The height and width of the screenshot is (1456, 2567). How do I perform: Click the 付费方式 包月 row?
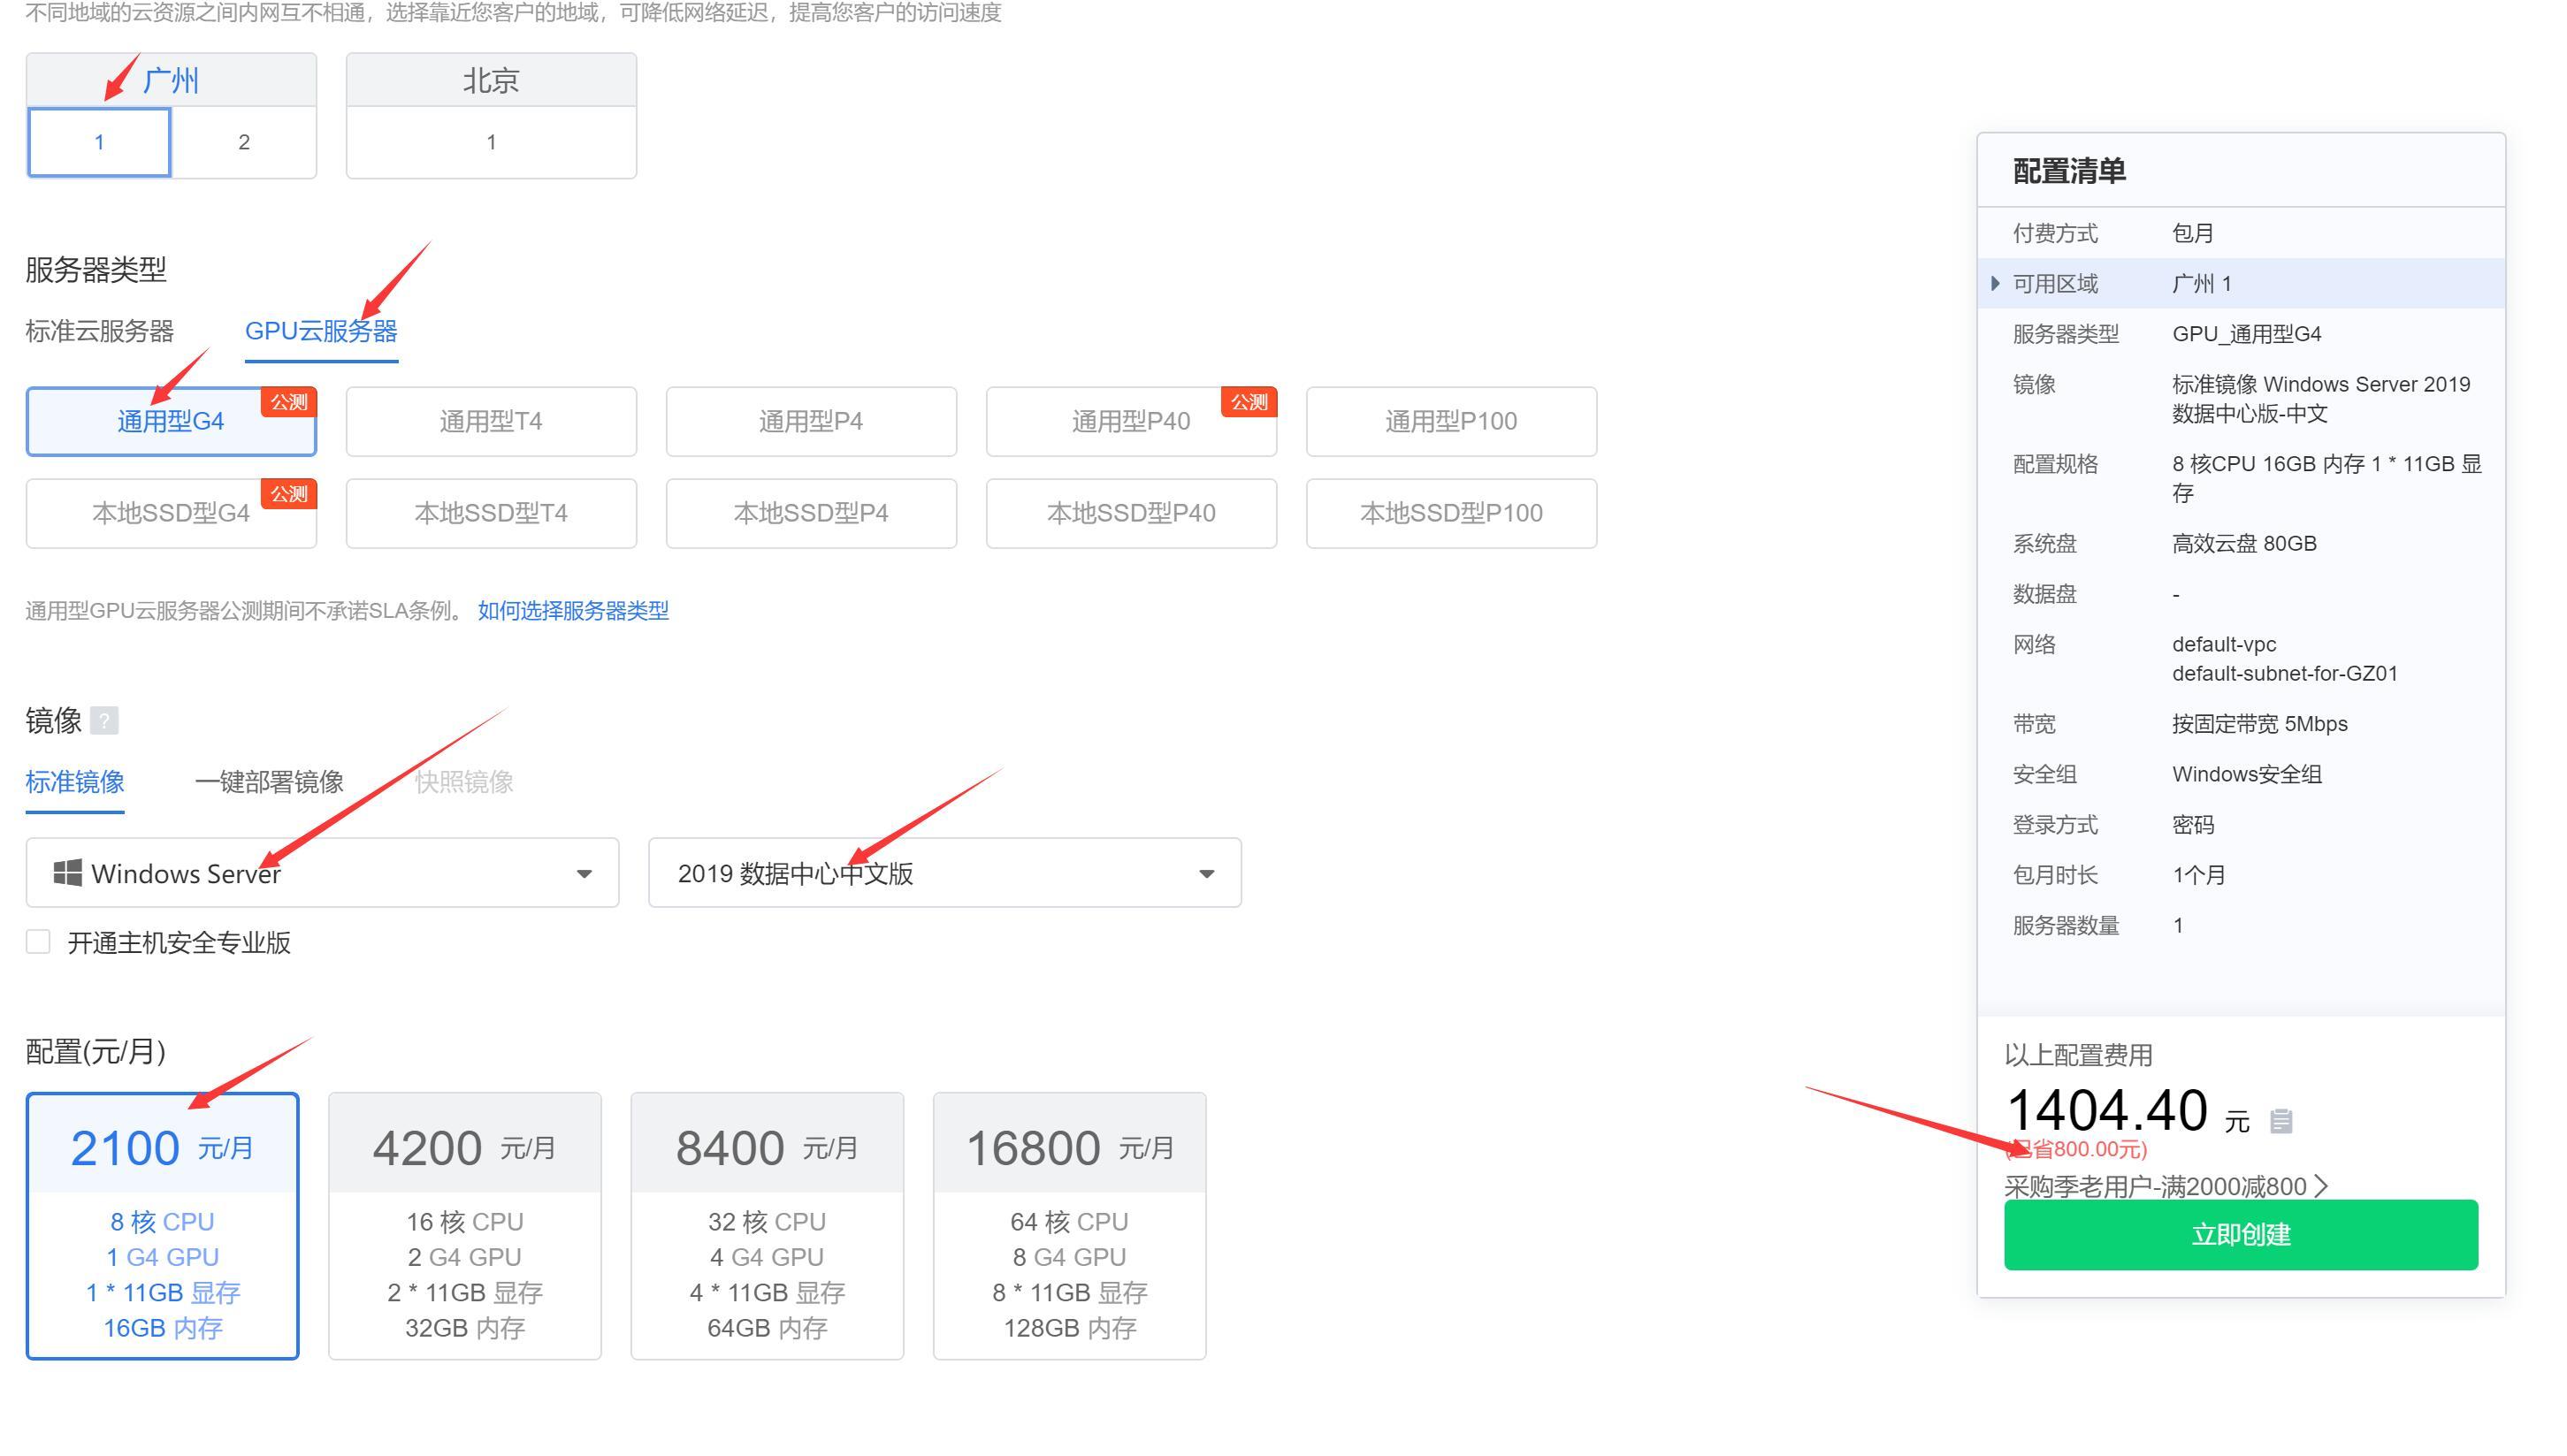(x=2240, y=233)
